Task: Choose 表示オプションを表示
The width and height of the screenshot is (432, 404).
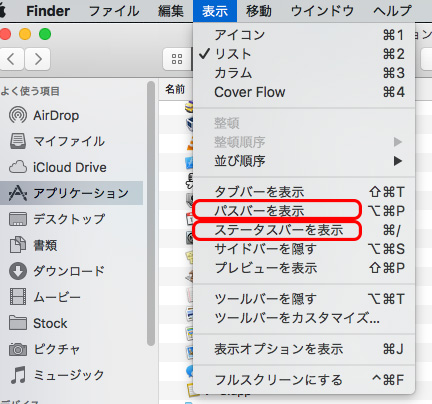Action: pos(304,349)
